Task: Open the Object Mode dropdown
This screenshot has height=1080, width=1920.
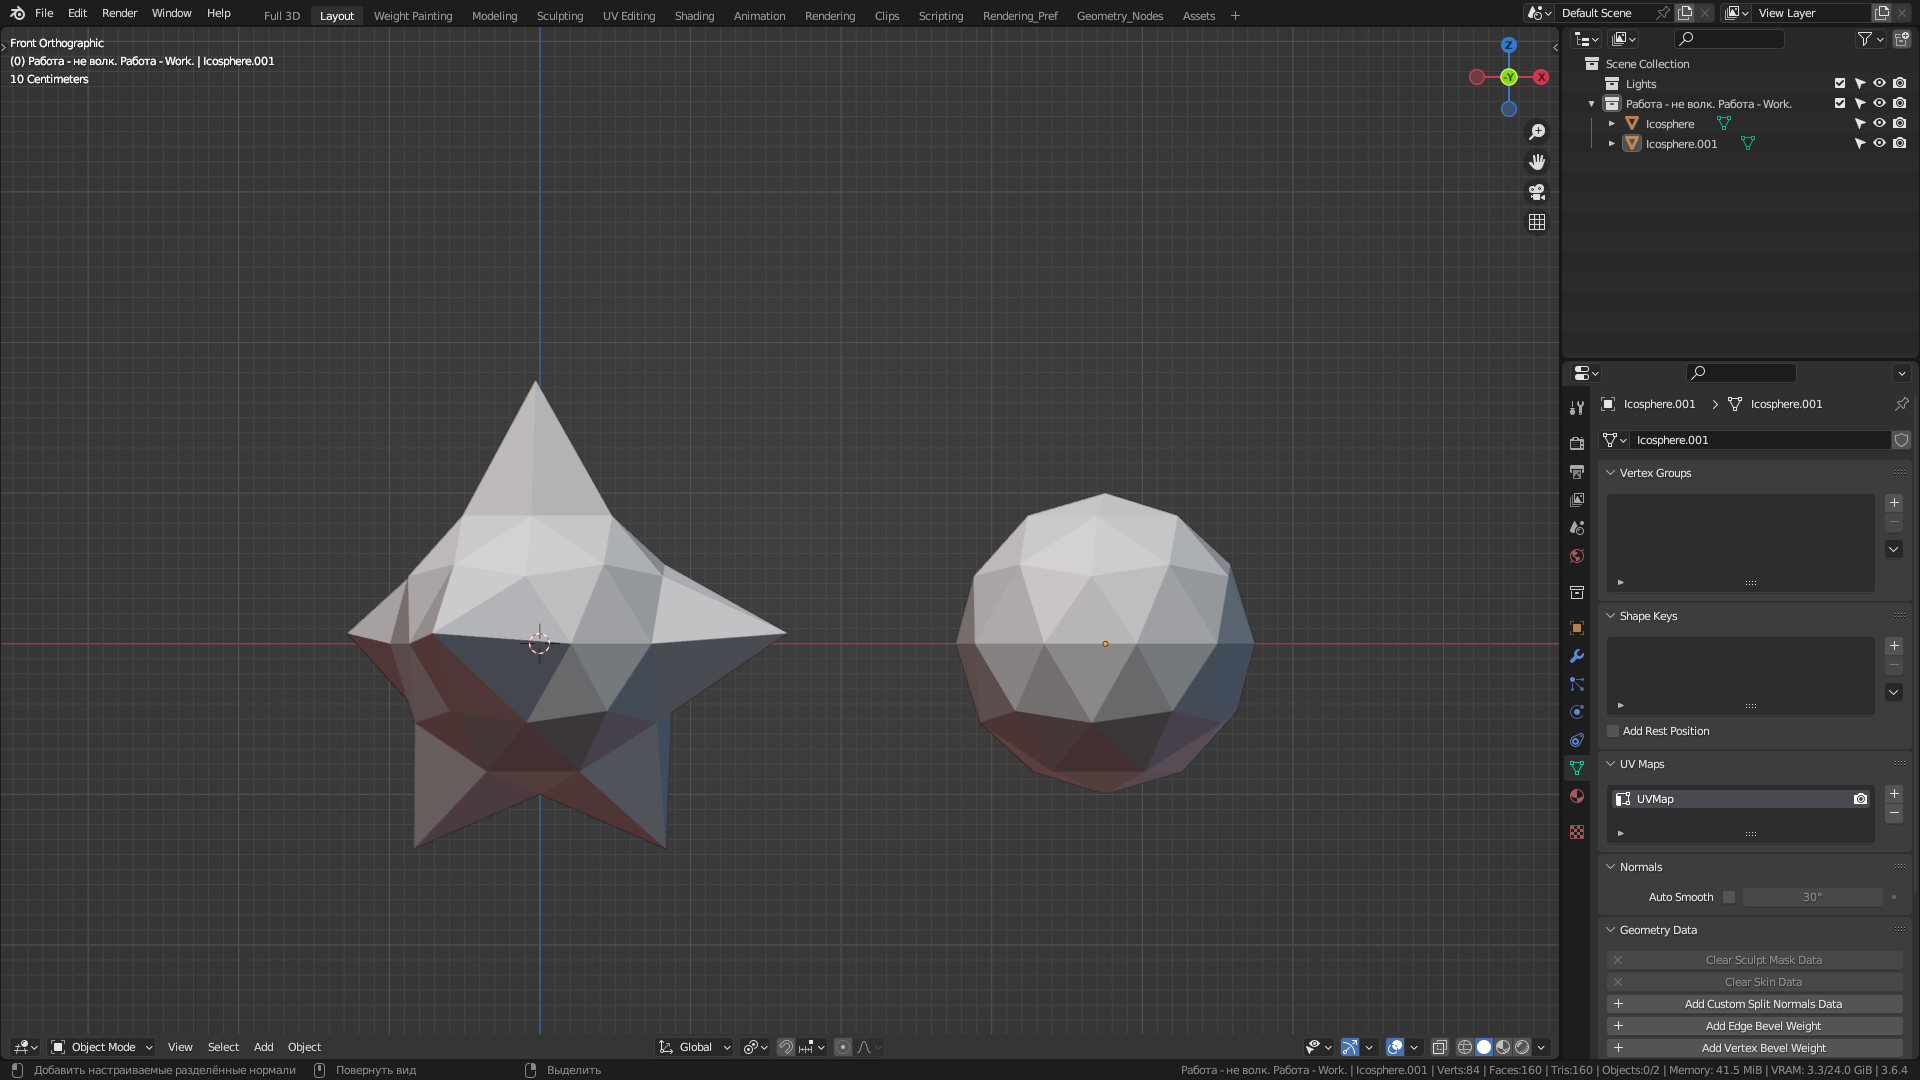Action: [x=102, y=1047]
